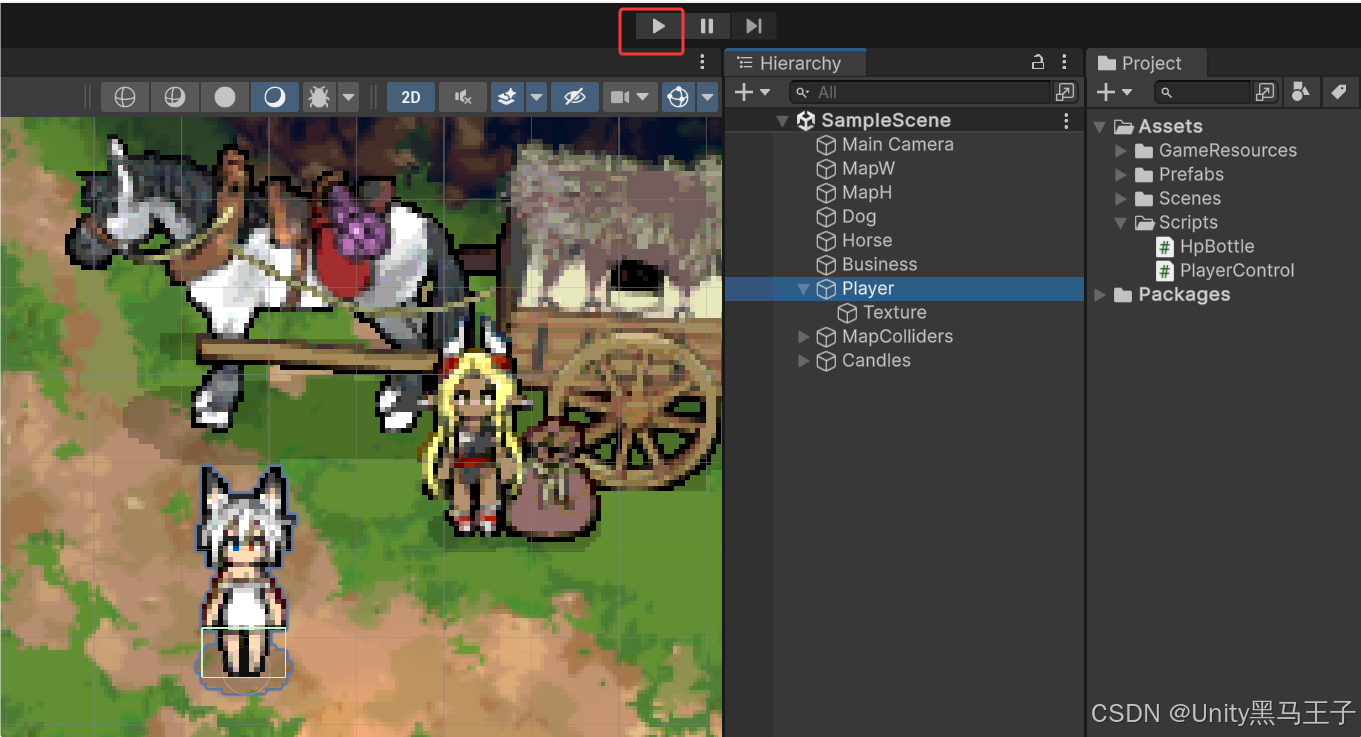
Task: Open the Hierarchy create (+) dropdown
Action: pyautogui.click(x=752, y=92)
